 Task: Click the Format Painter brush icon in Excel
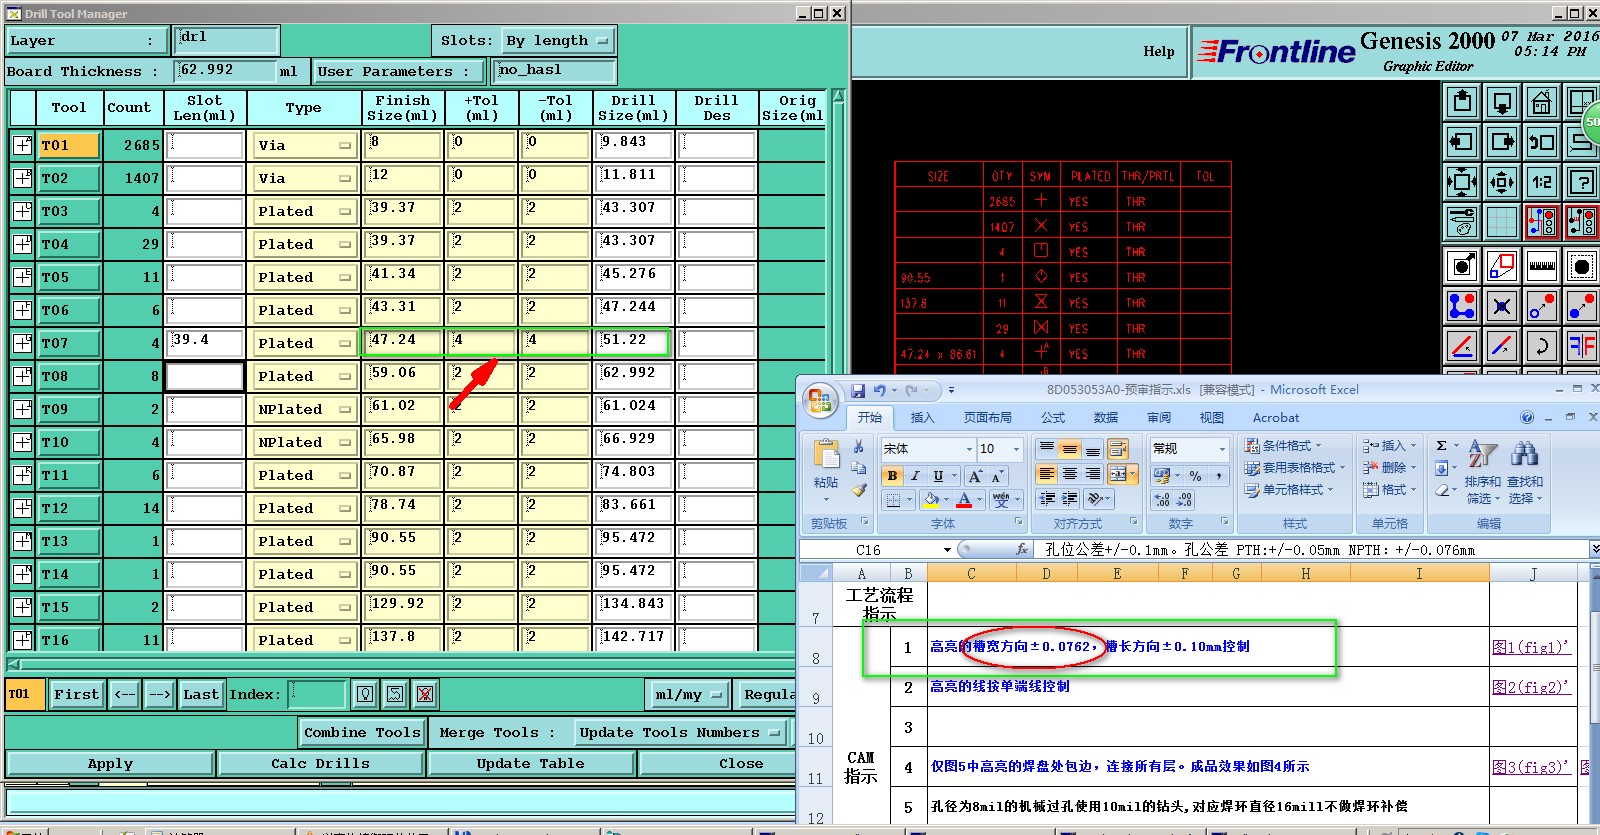coord(859,490)
